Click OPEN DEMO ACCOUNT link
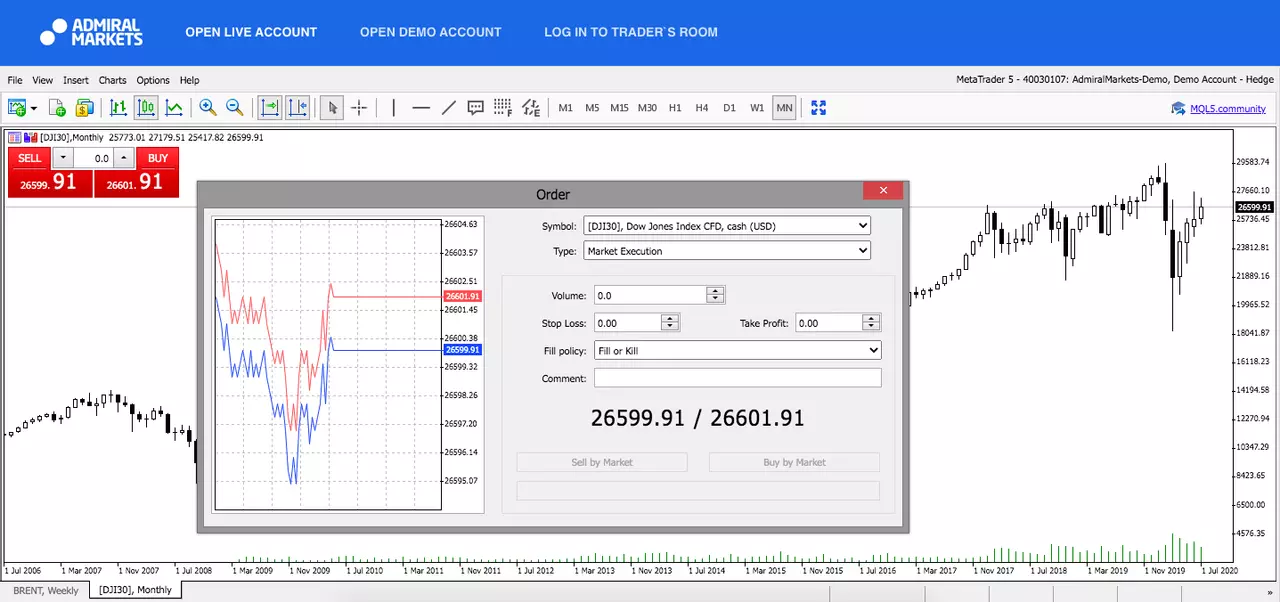Image resolution: width=1280 pixels, height=602 pixels. (x=431, y=32)
